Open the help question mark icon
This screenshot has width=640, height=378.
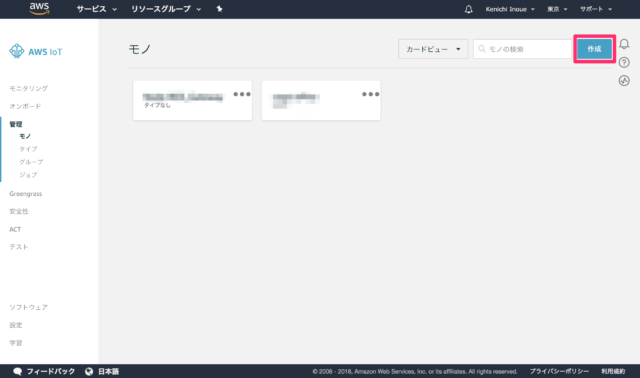pyautogui.click(x=624, y=62)
